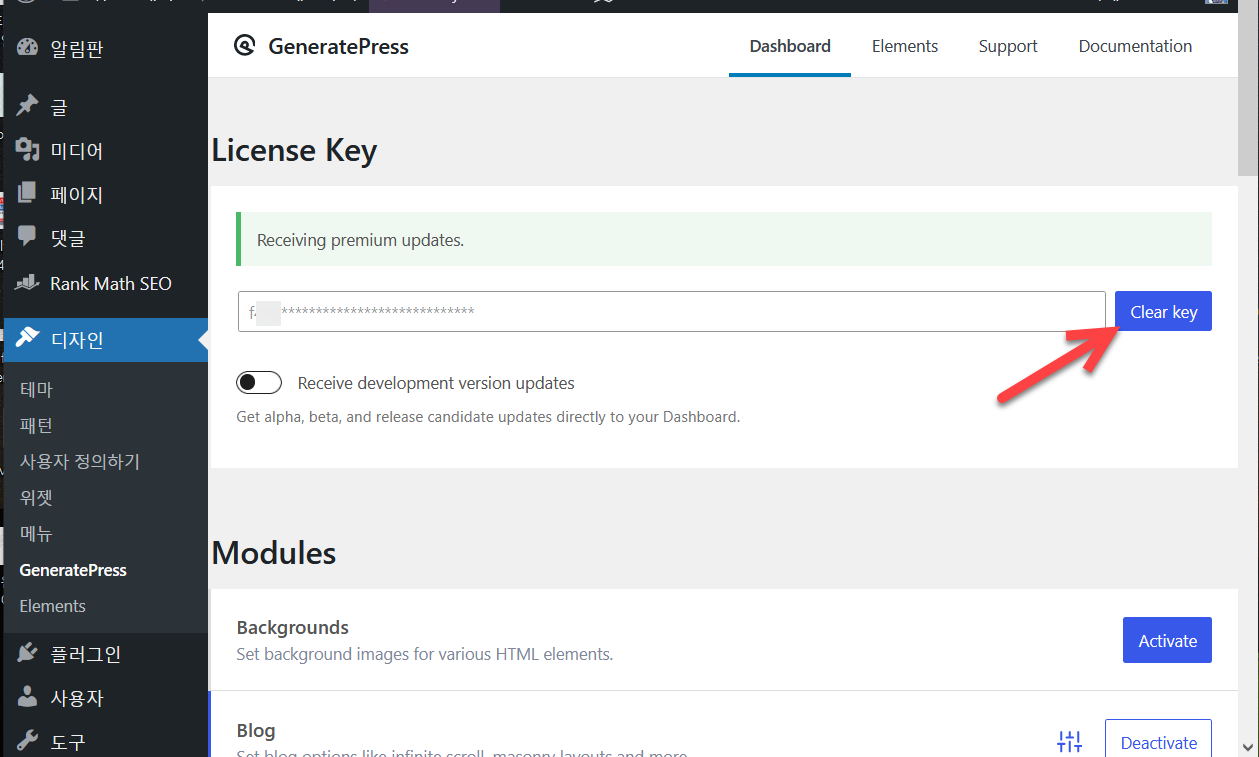Open 메뉴 submenu item
Viewport: 1259px width, 757px height.
[36, 533]
